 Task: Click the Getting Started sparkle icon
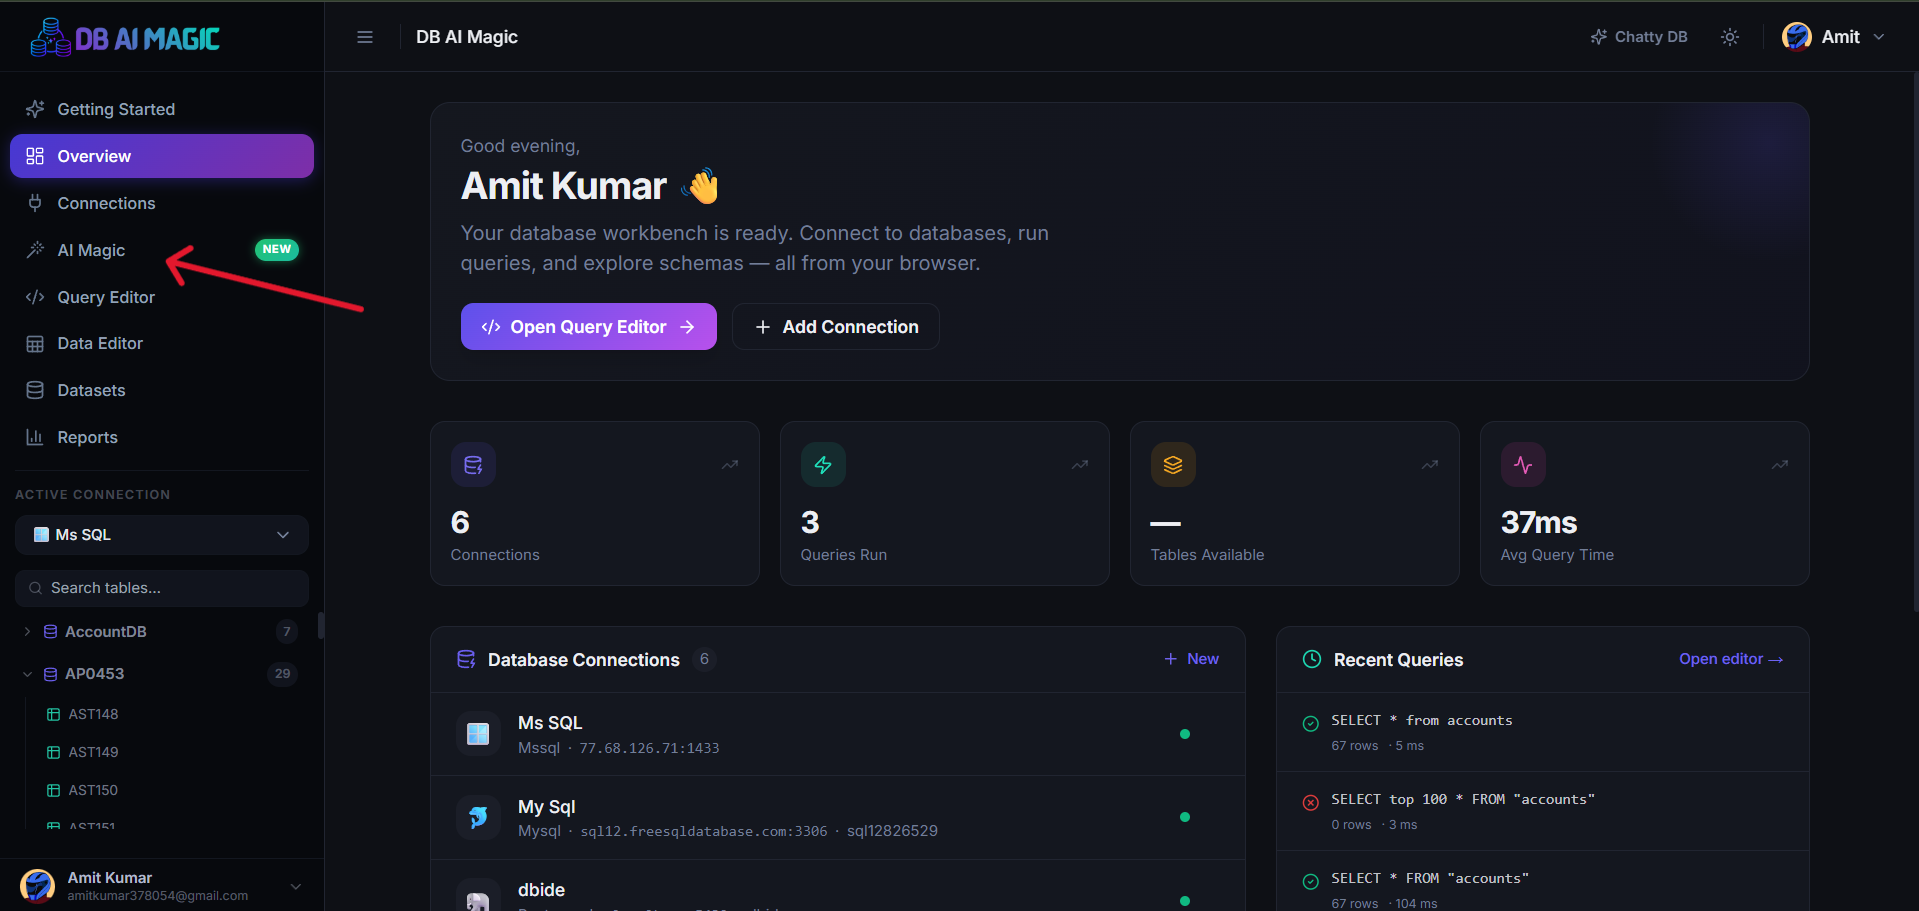pyautogui.click(x=35, y=109)
